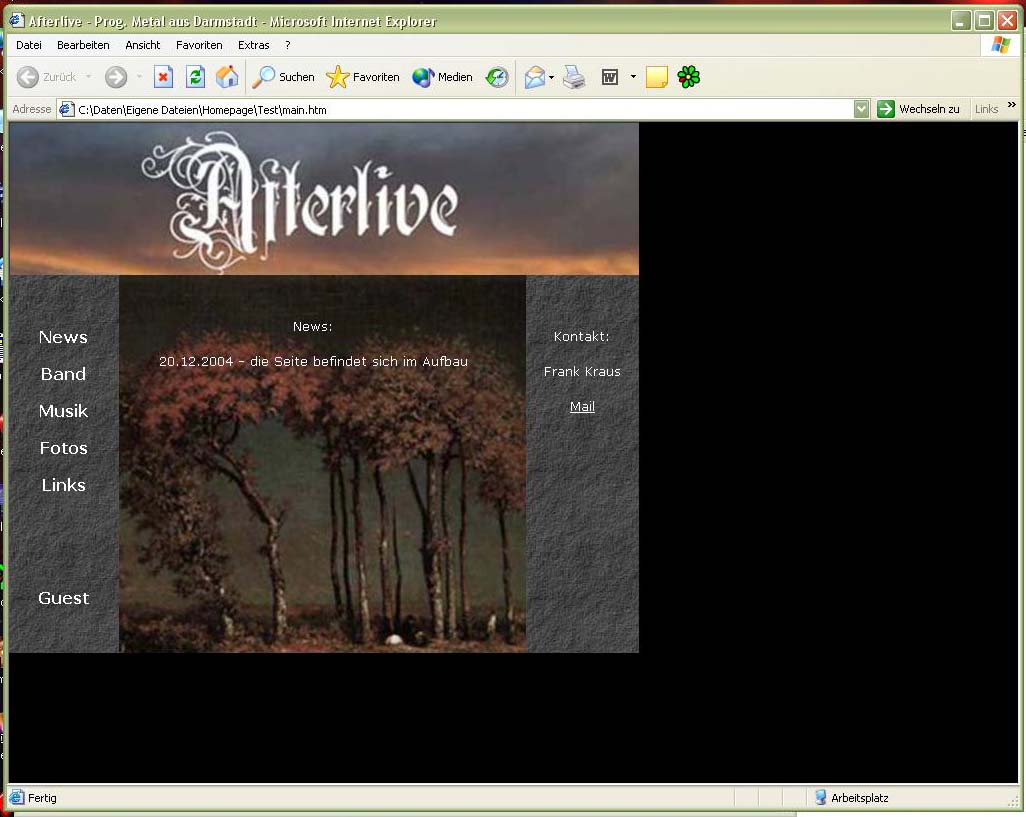Screen dimensions: 1026x817
Task: Open the Ansicht menu
Action: click(x=143, y=45)
